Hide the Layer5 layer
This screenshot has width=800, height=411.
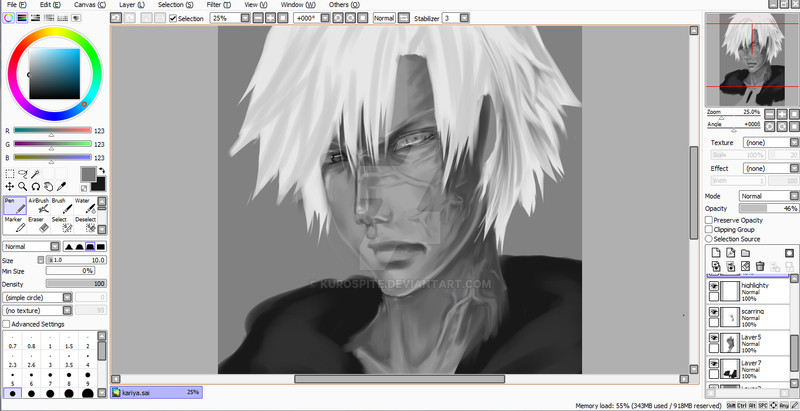(x=714, y=338)
